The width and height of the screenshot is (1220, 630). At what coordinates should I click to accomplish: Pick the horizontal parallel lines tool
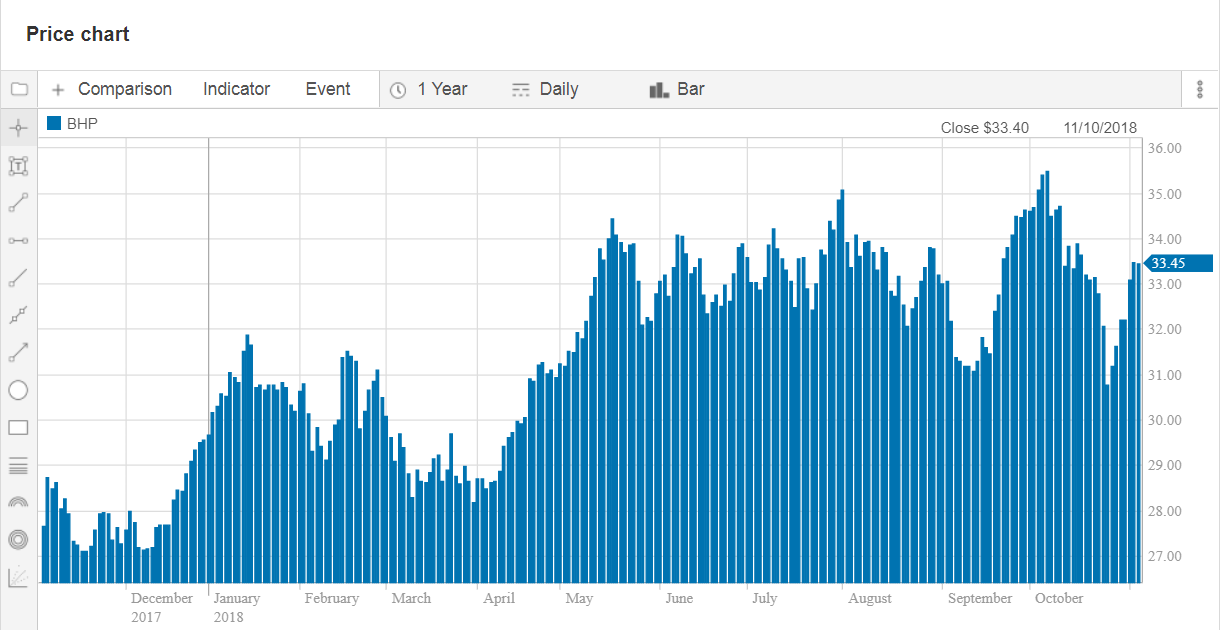click(x=18, y=465)
